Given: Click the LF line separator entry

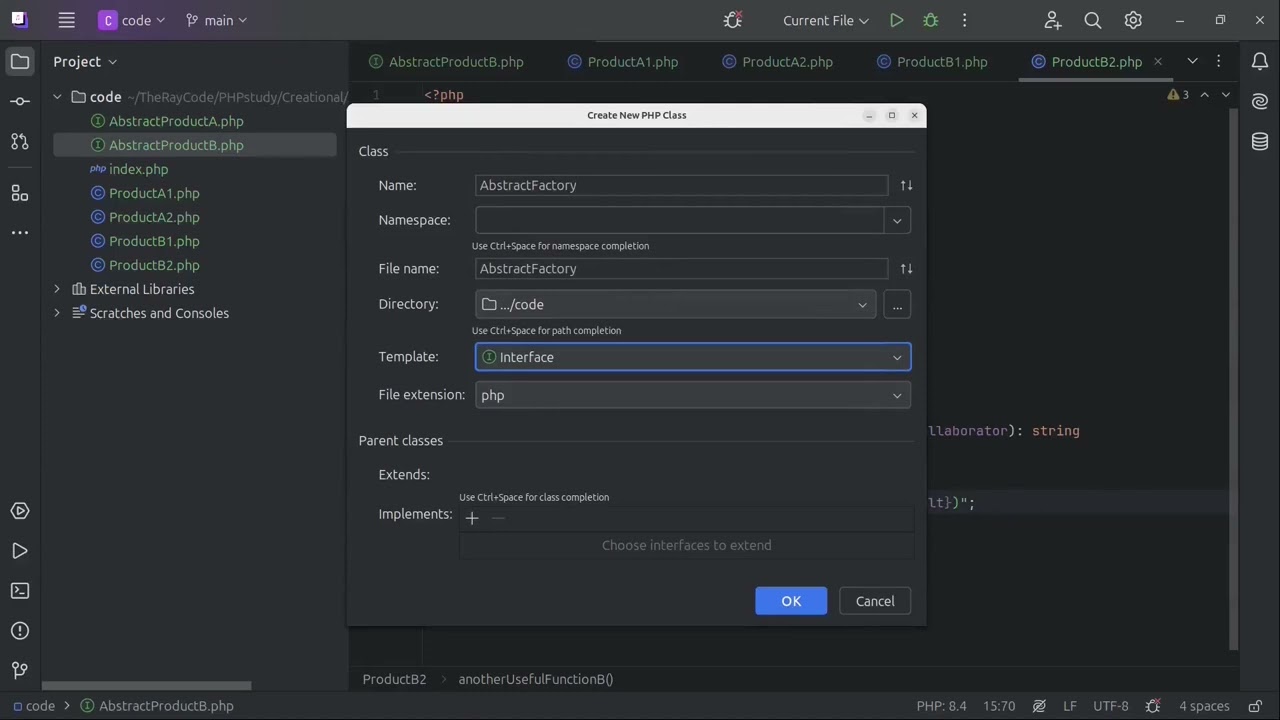Looking at the screenshot, I should pyautogui.click(x=1069, y=706).
